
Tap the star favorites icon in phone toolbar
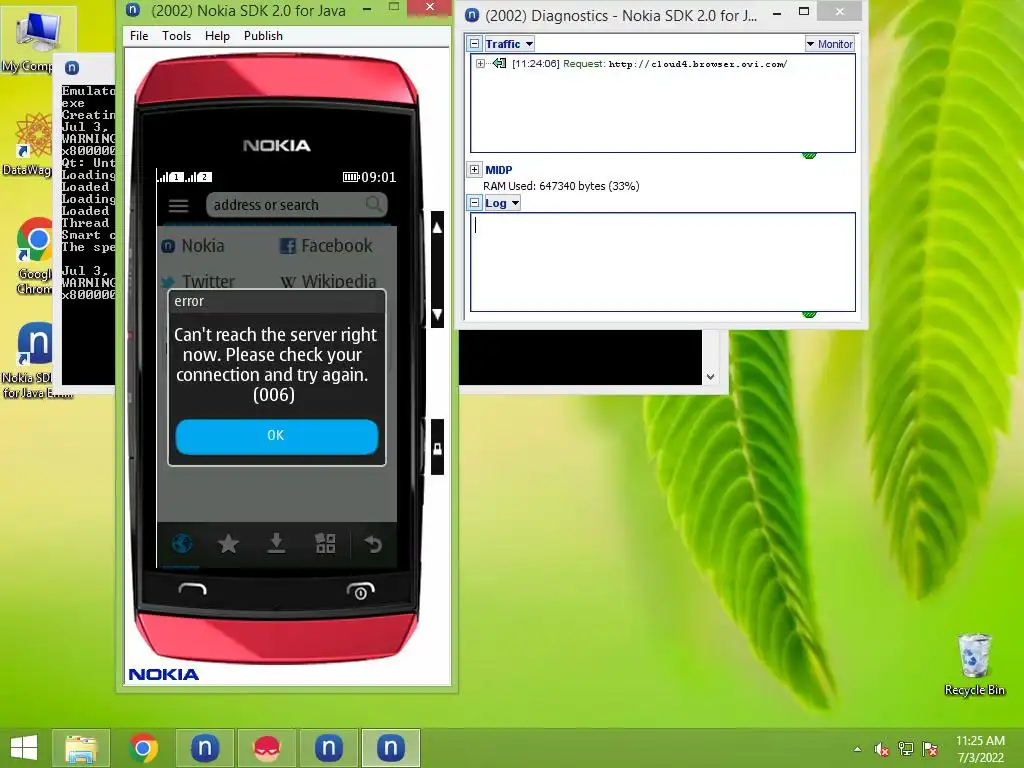(x=229, y=543)
